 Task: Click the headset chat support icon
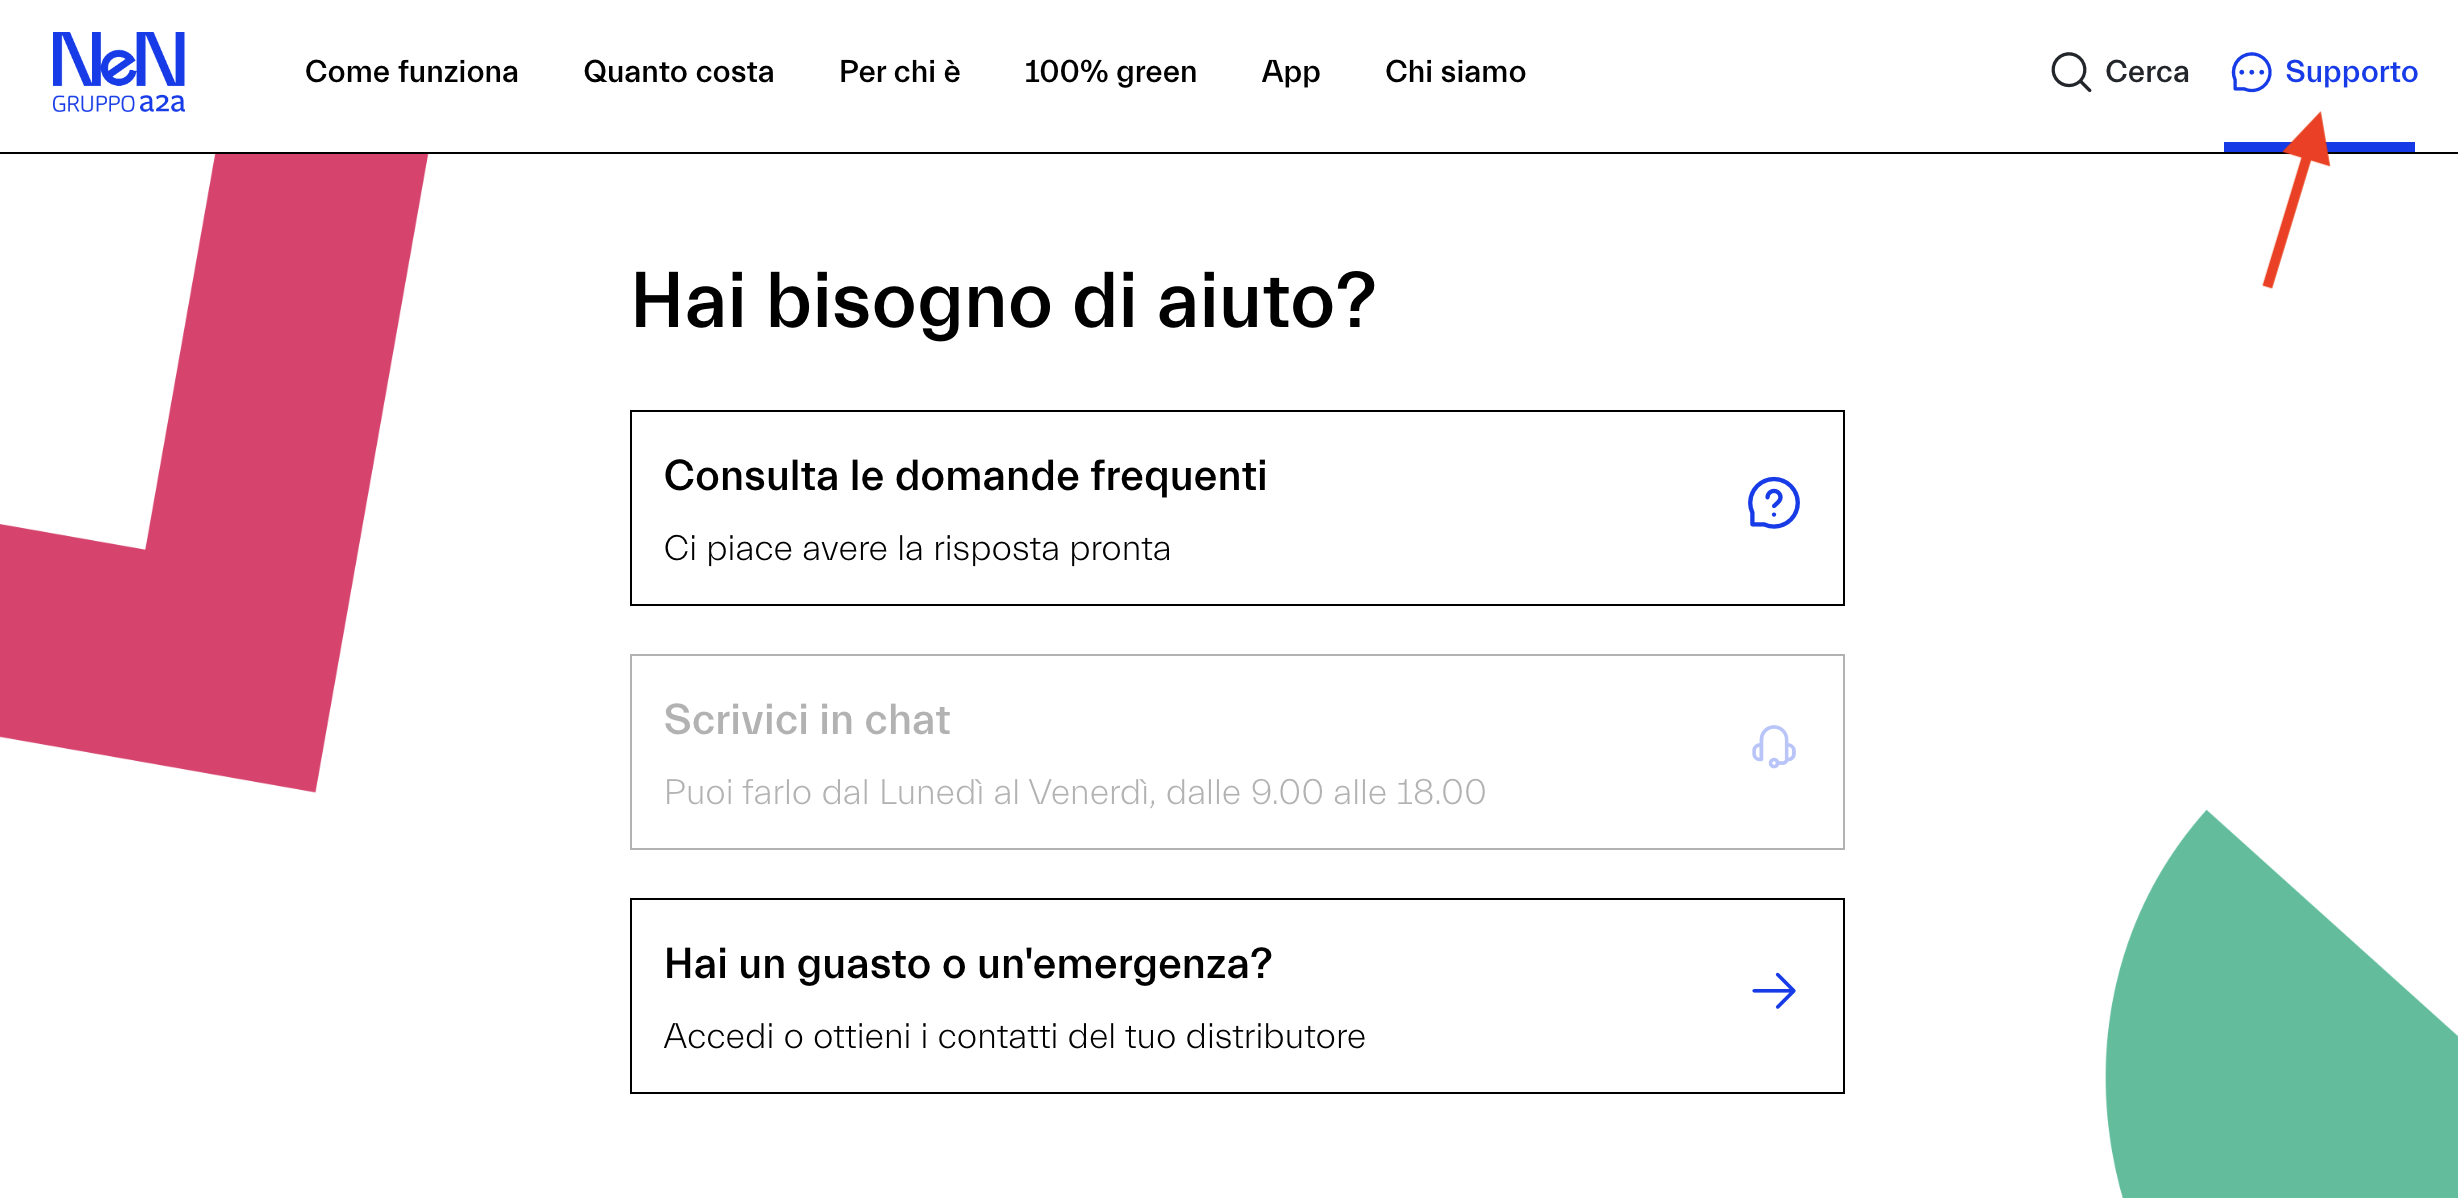click(x=1773, y=747)
